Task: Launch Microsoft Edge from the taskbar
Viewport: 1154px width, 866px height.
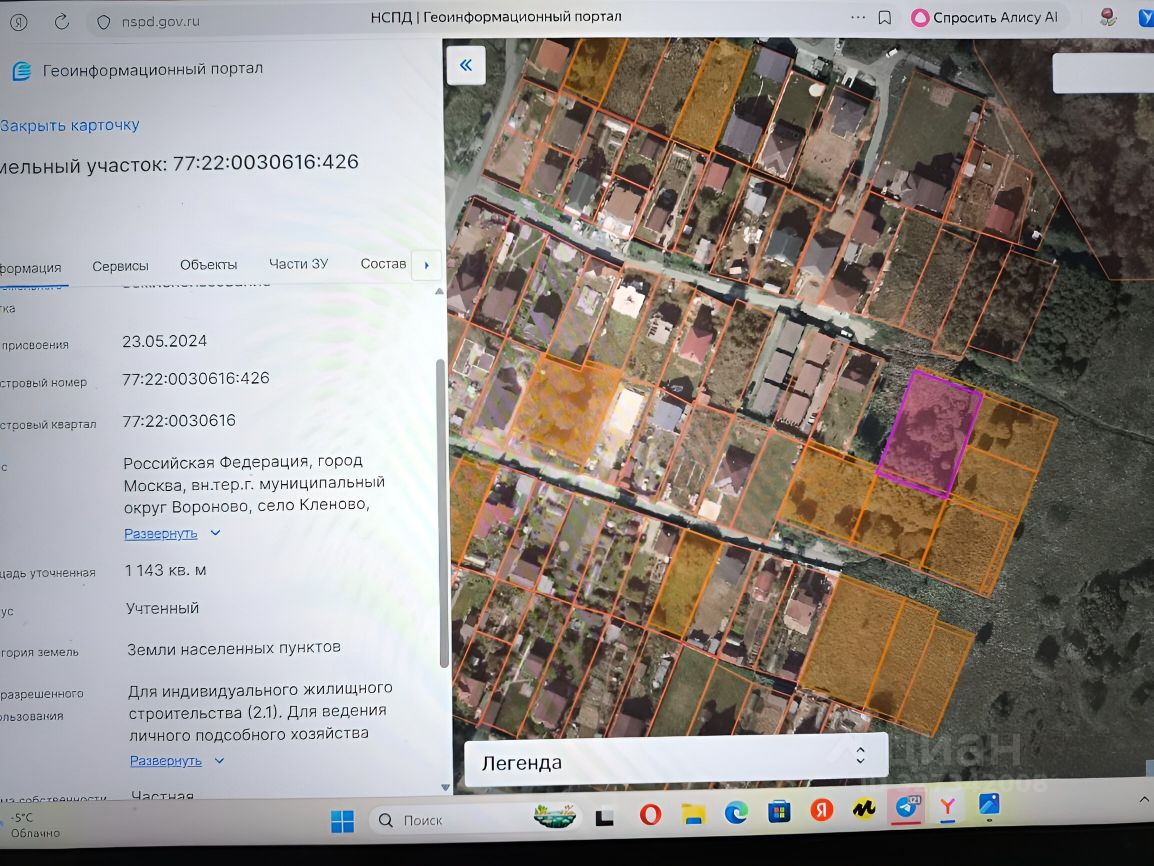Action: pos(736,812)
